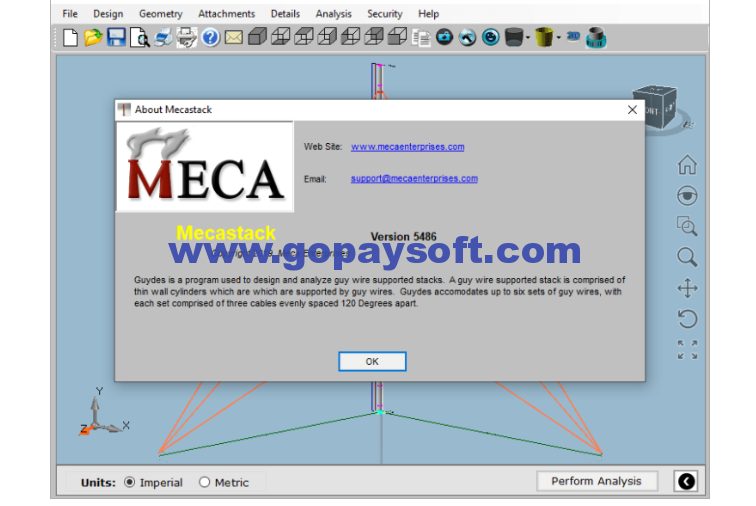
Task: Open the Analysis menu
Action: 334,14
